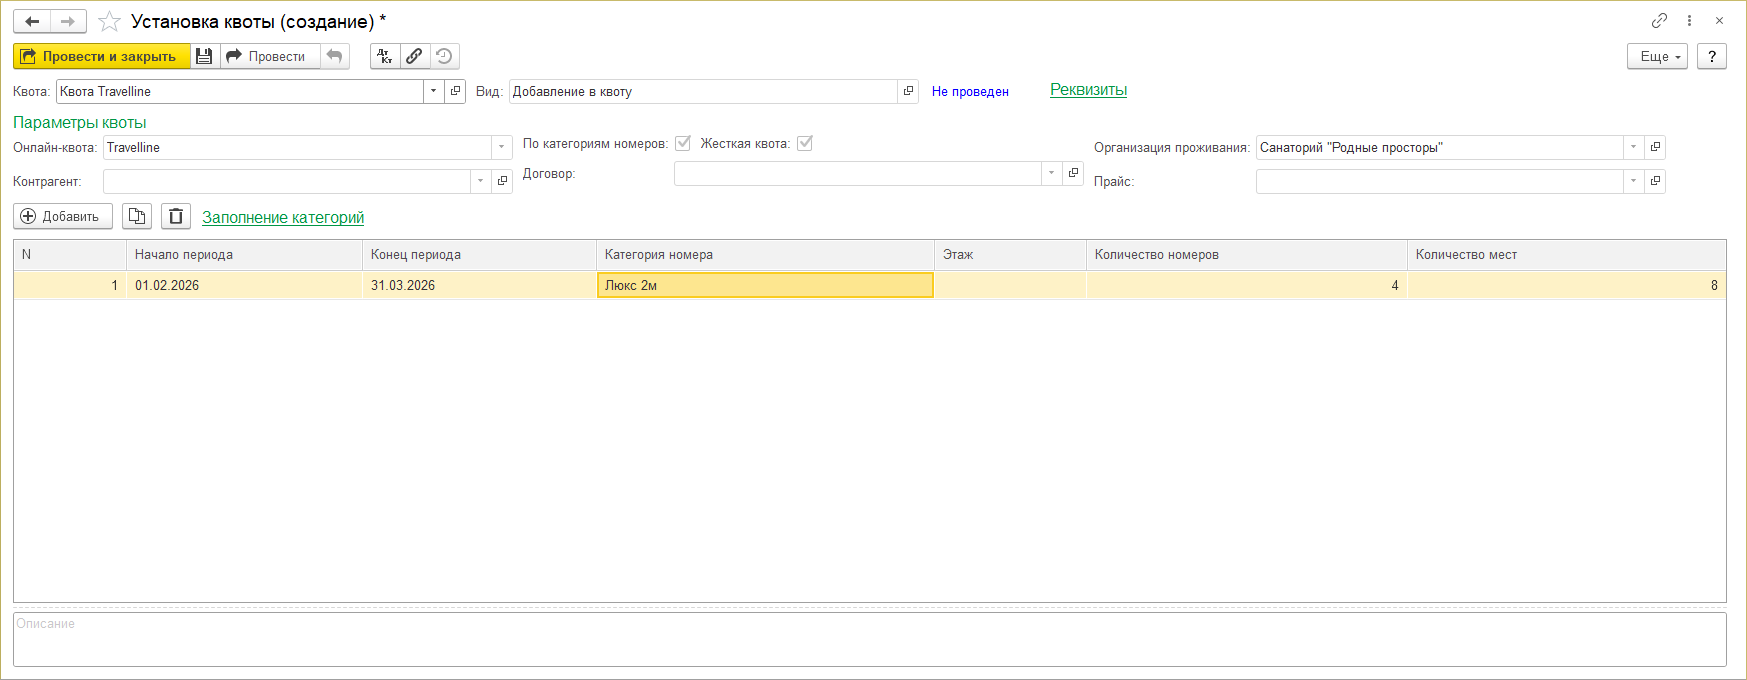Open 'Заполнение категорий' link
The image size is (1747, 680).
click(283, 217)
